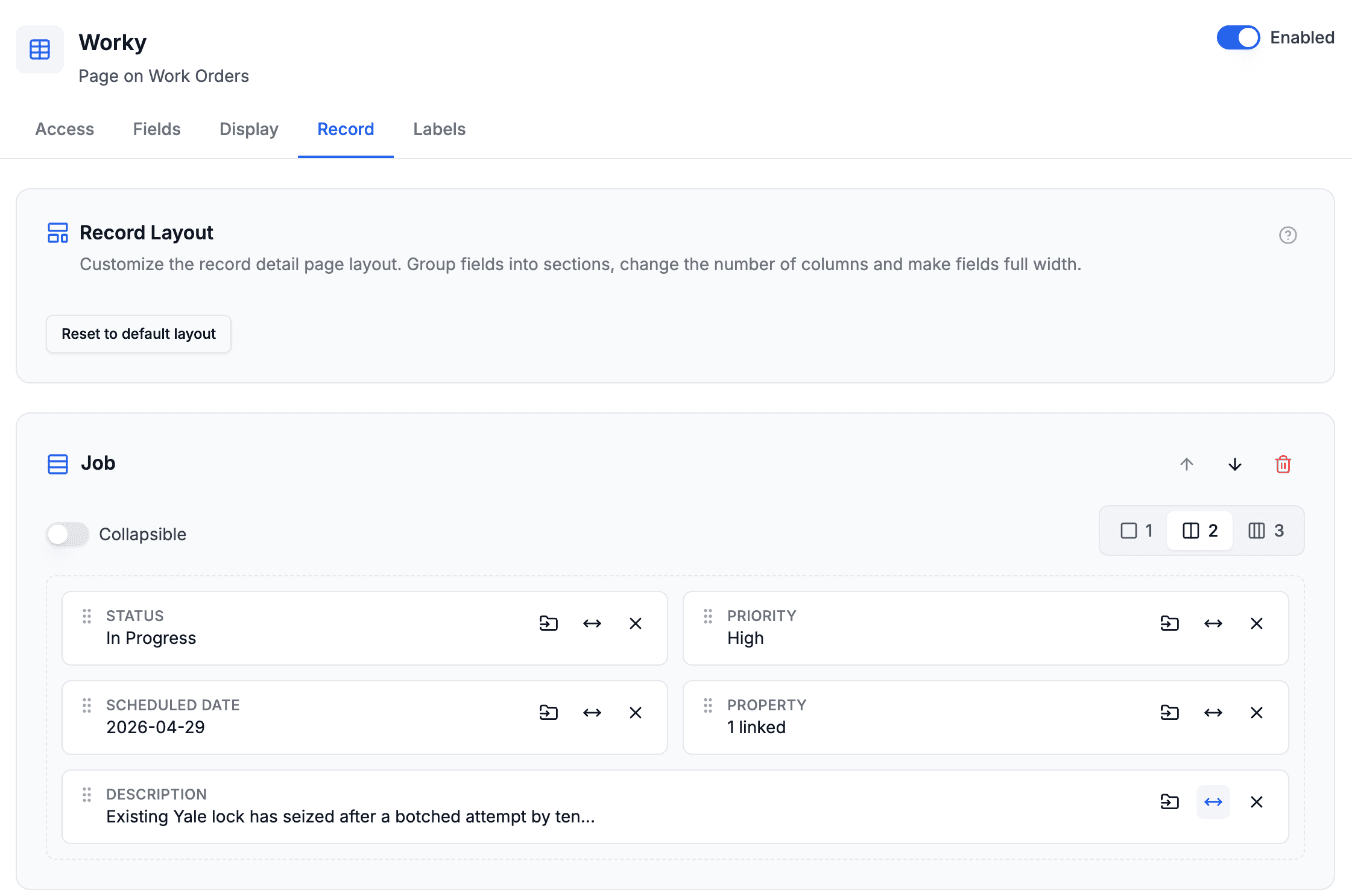Click the Job section title

98,463
